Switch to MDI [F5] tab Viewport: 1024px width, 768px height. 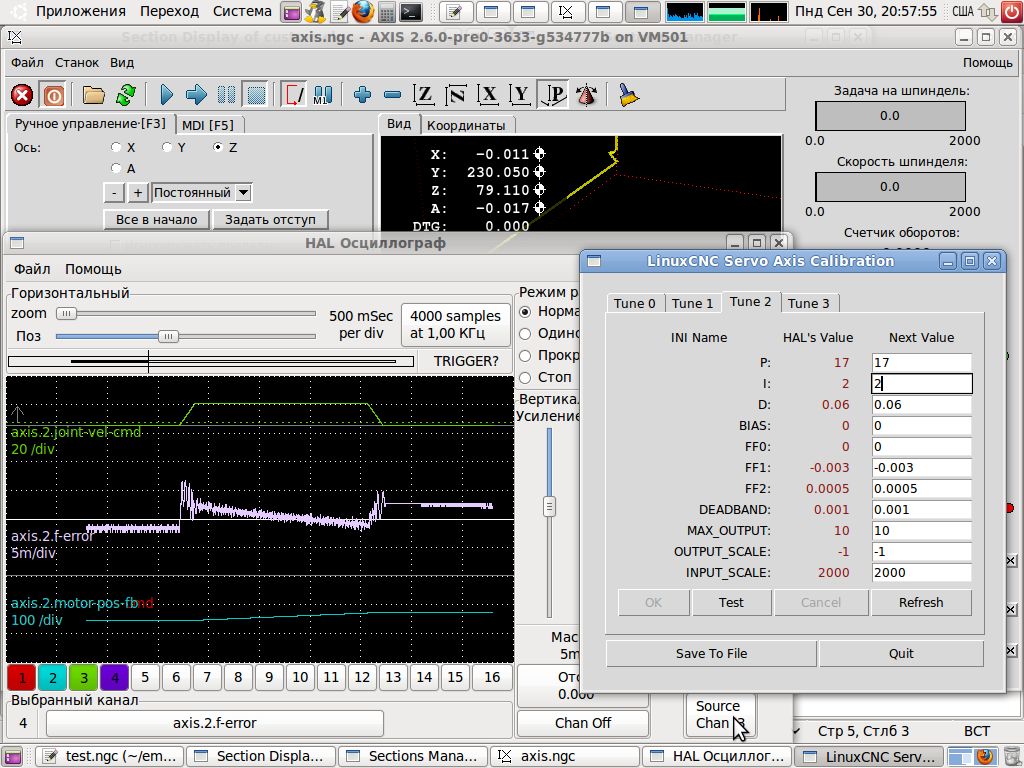tap(208, 125)
